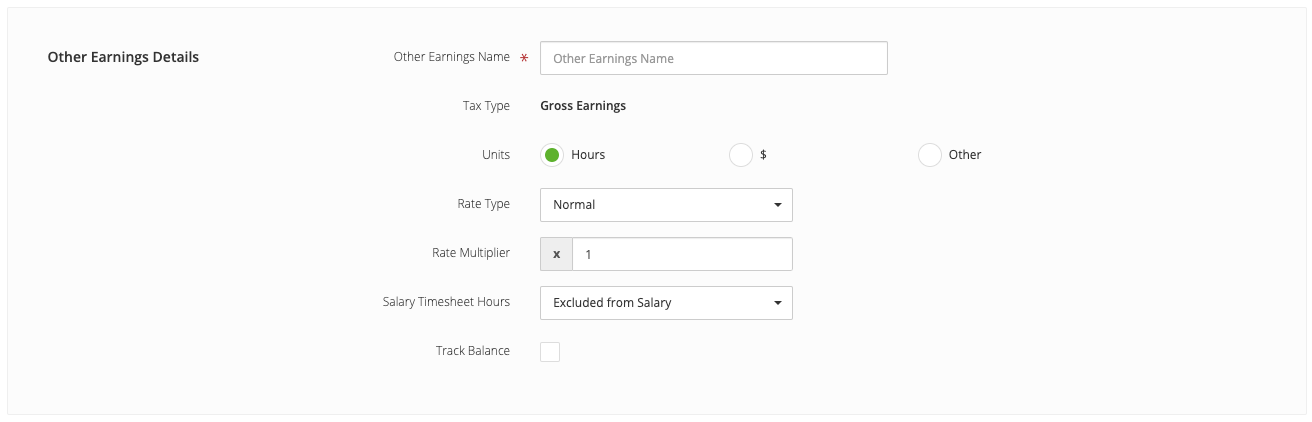Enable the Track Balance checkbox

[550, 352]
